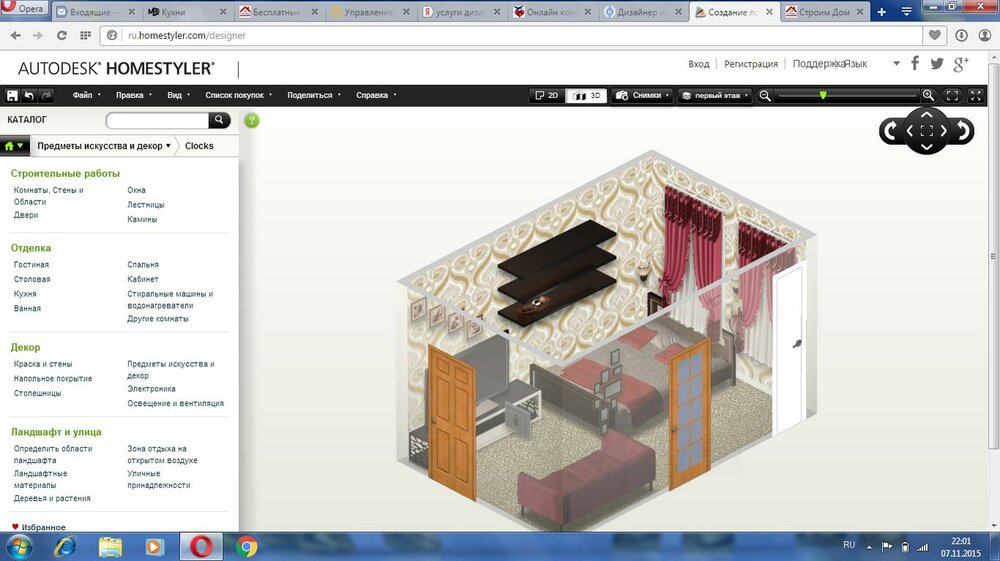Click the zoom out magnifier icon

click(x=765, y=96)
